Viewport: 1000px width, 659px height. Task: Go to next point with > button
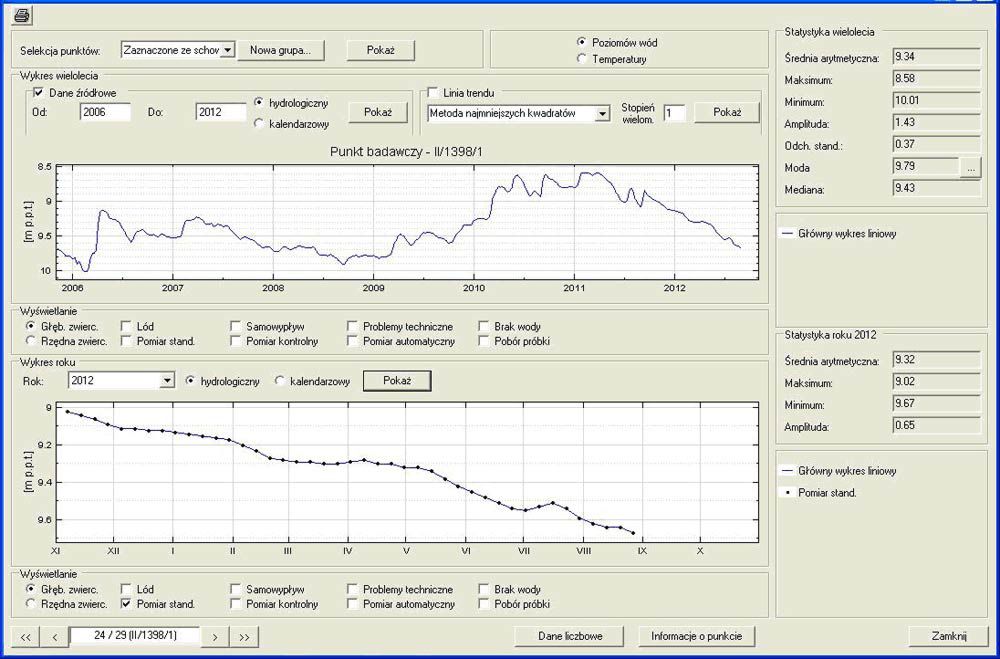click(214, 636)
